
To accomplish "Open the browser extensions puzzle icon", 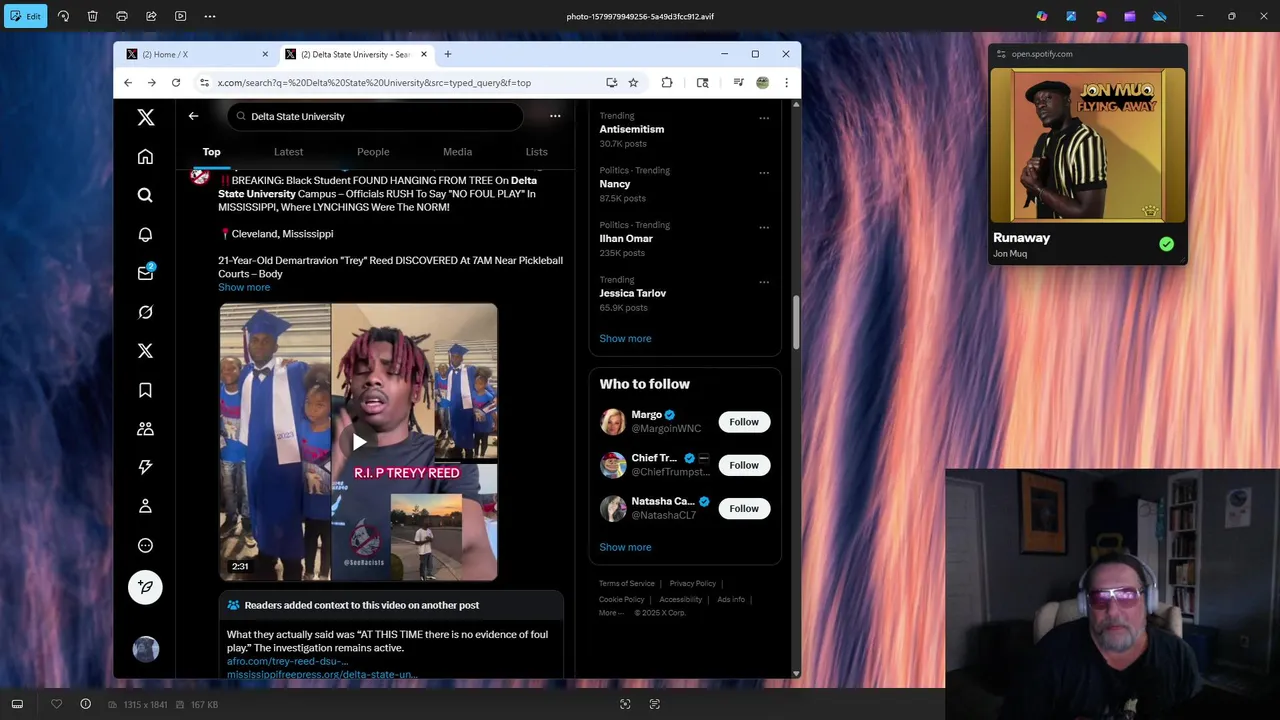I will click(667, 83).
